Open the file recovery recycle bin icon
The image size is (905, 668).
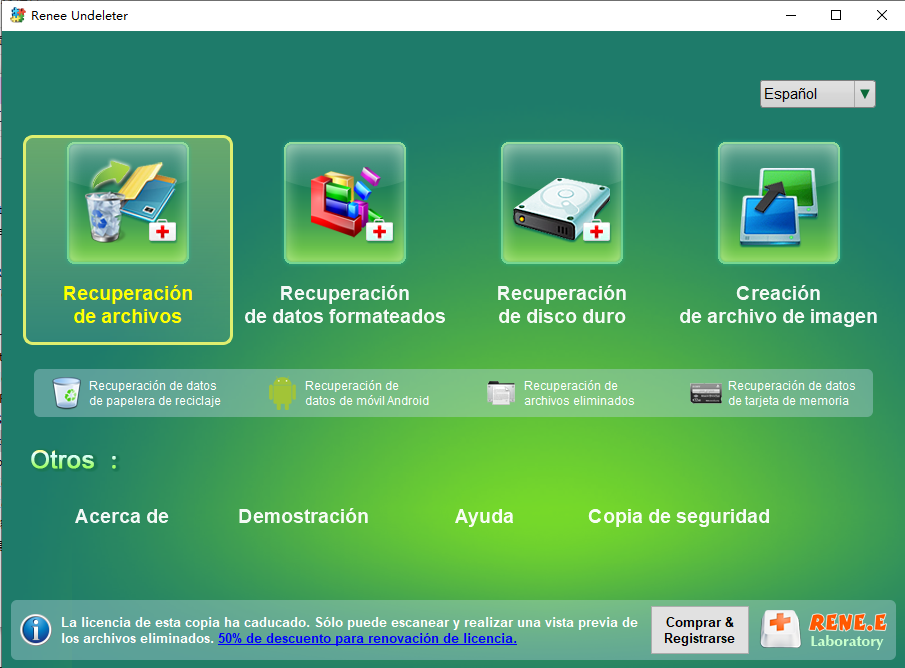(x=128, y=203)
